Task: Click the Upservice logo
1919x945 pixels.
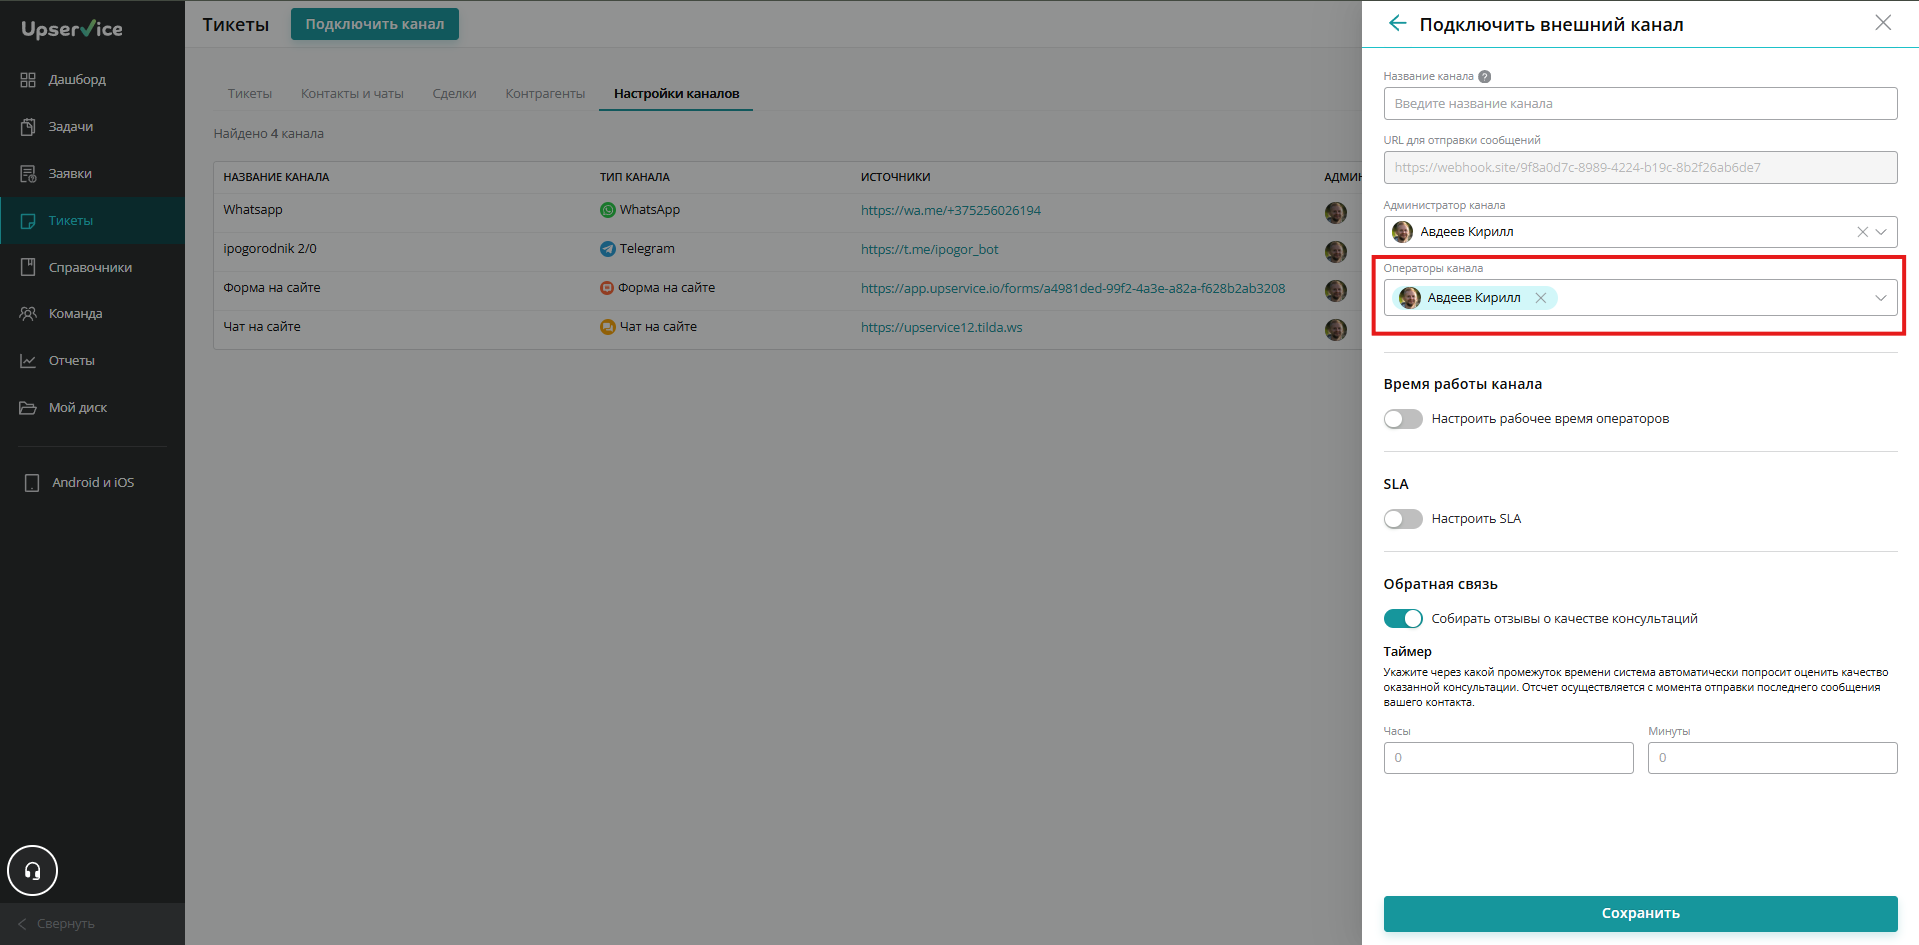Action: pos(72,29)
